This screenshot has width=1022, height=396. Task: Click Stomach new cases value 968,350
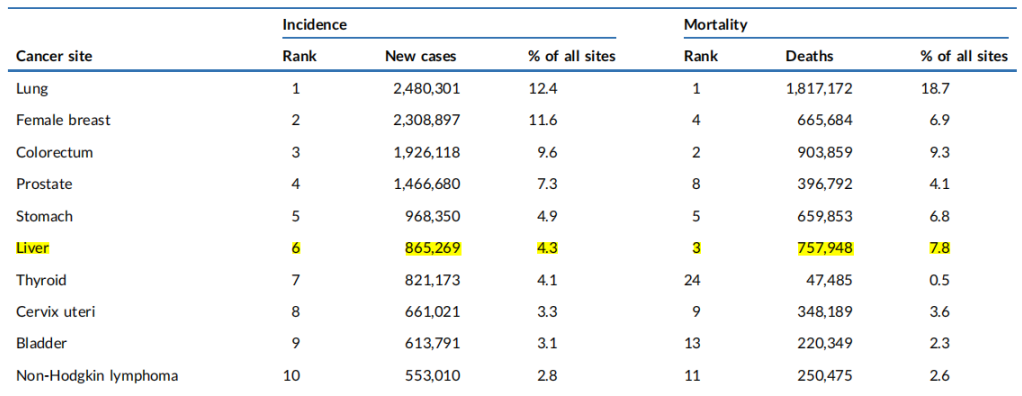pyautogui.click(x=433, y=216)
